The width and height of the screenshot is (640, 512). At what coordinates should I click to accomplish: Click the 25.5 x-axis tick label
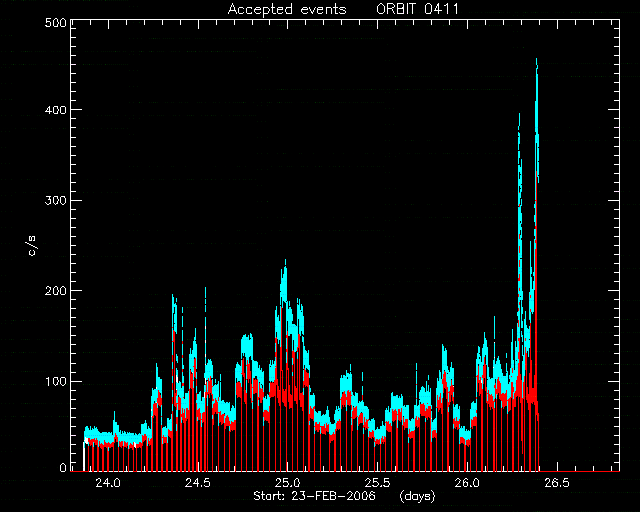377,483
